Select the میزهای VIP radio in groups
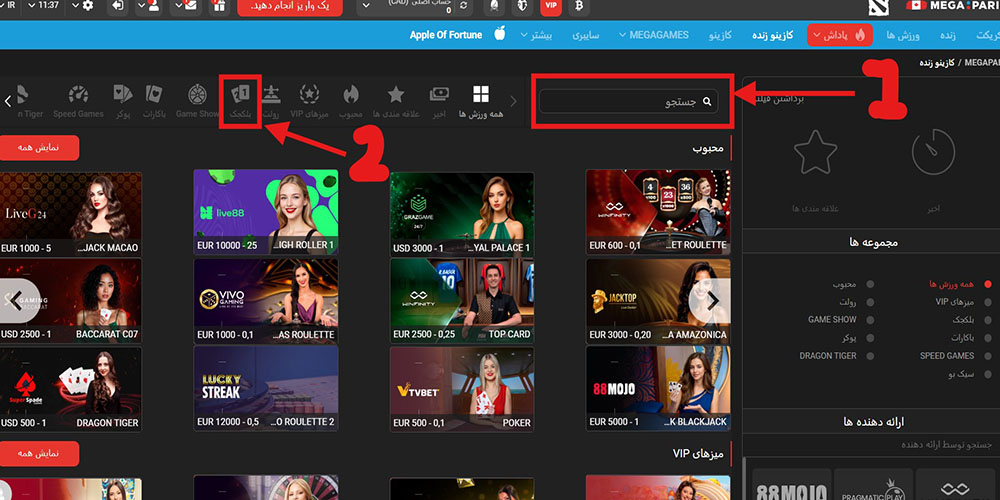This screenshot has width=1000, height=500. point(988,302)
